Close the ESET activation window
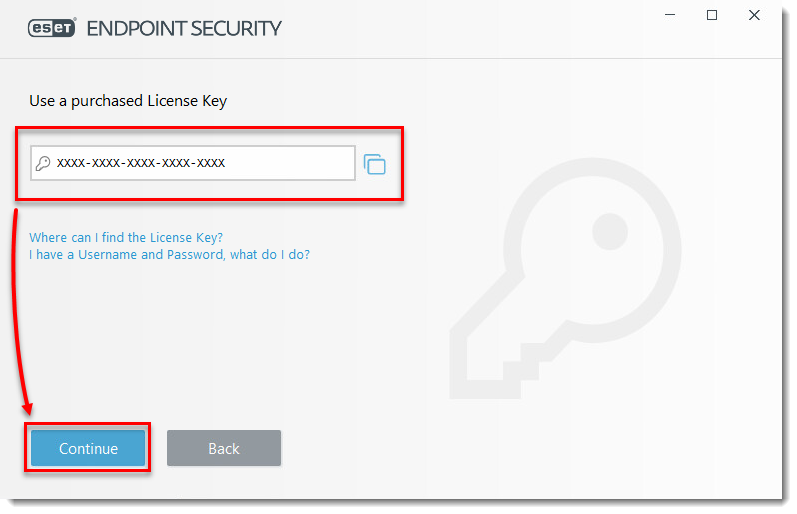Screen dimensions: 797x514 pos(754,15)
